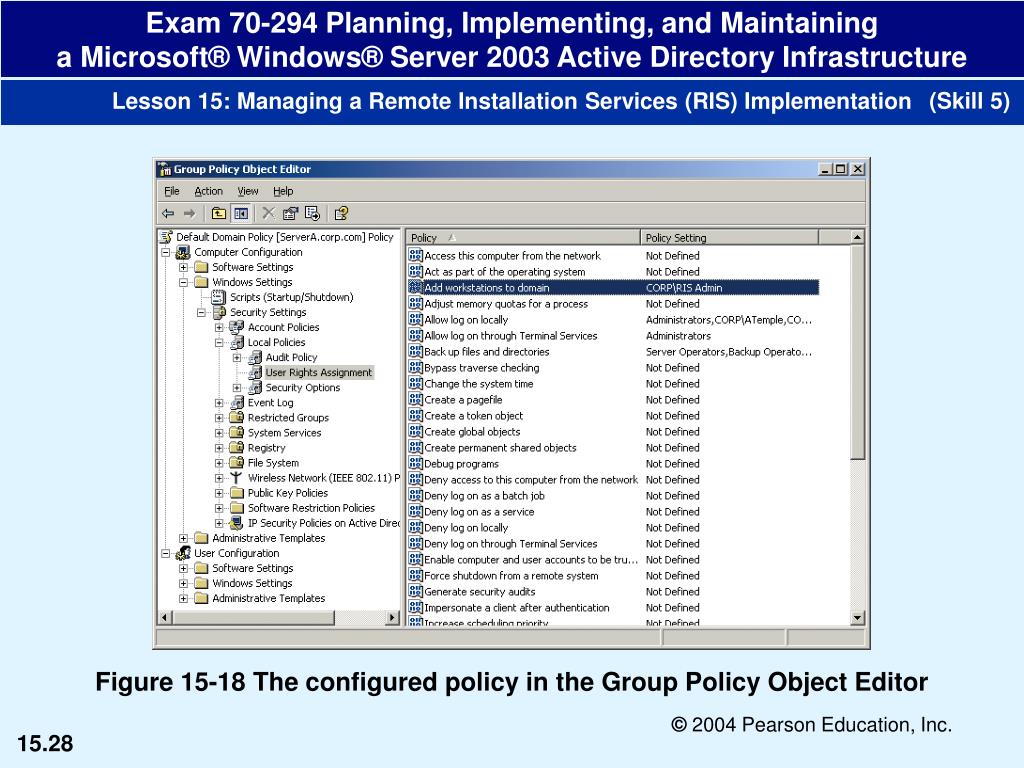This screenshot has height=768, width=1024.
Task: Select Impersonate a client after authentication
Action: point(613,607)
